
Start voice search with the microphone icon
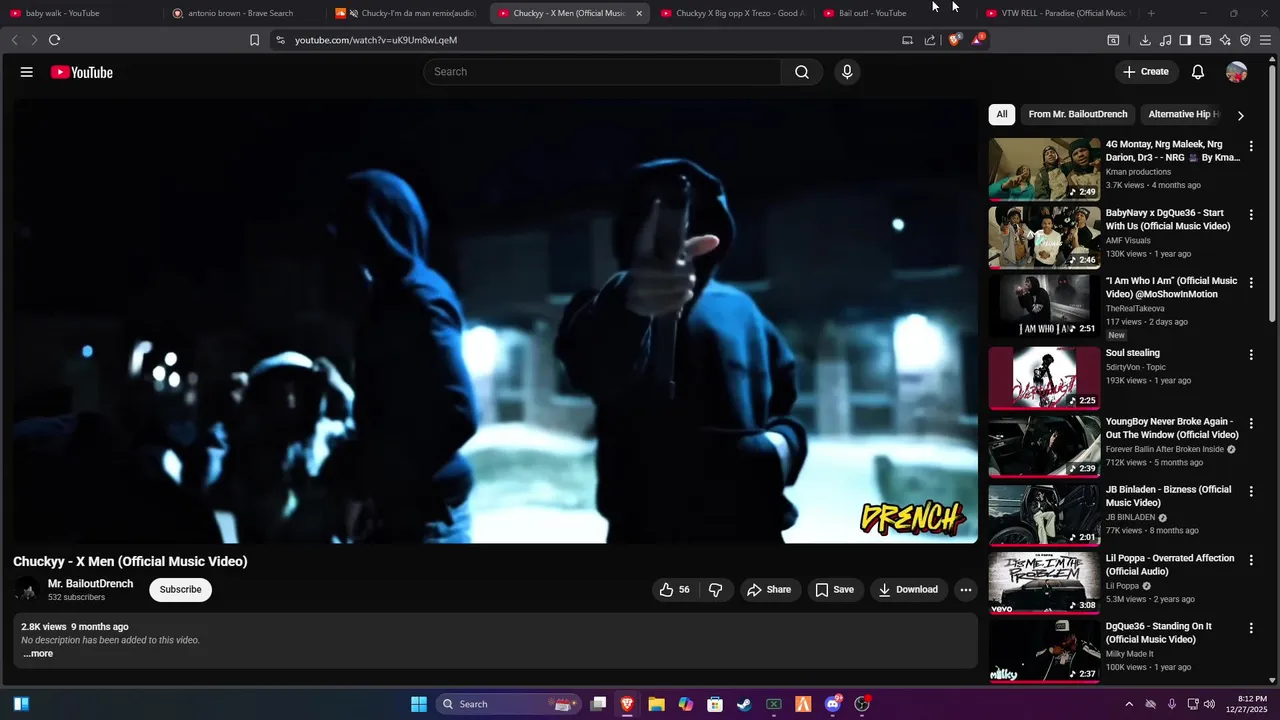pos(847,72)
